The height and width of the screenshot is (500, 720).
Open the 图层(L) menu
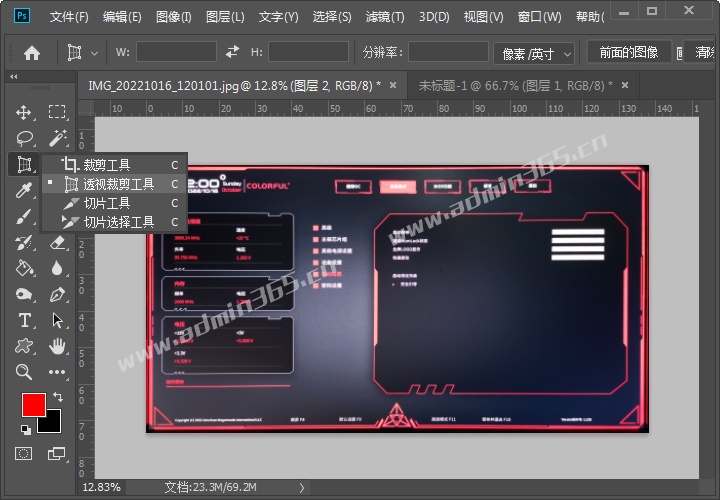(x=225, y=17)
